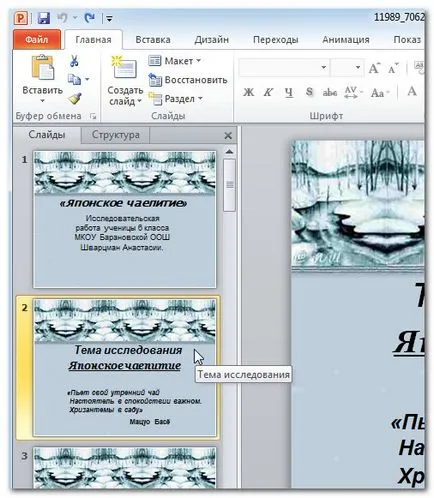Toggle underline Ч formatting
The image size is (434, 498).
tap(289, 92)
